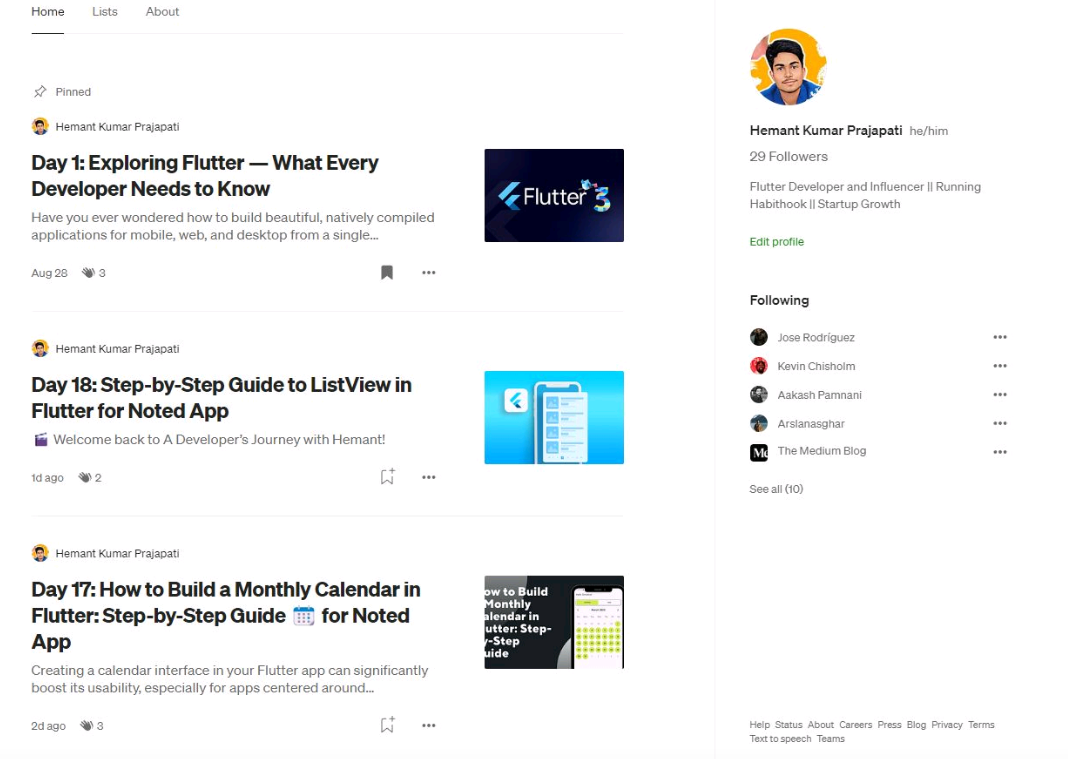Save the Day 17 Monthly Calendar article
The width and height of the screenshot is (1068, 759).
tap(388, 724)
